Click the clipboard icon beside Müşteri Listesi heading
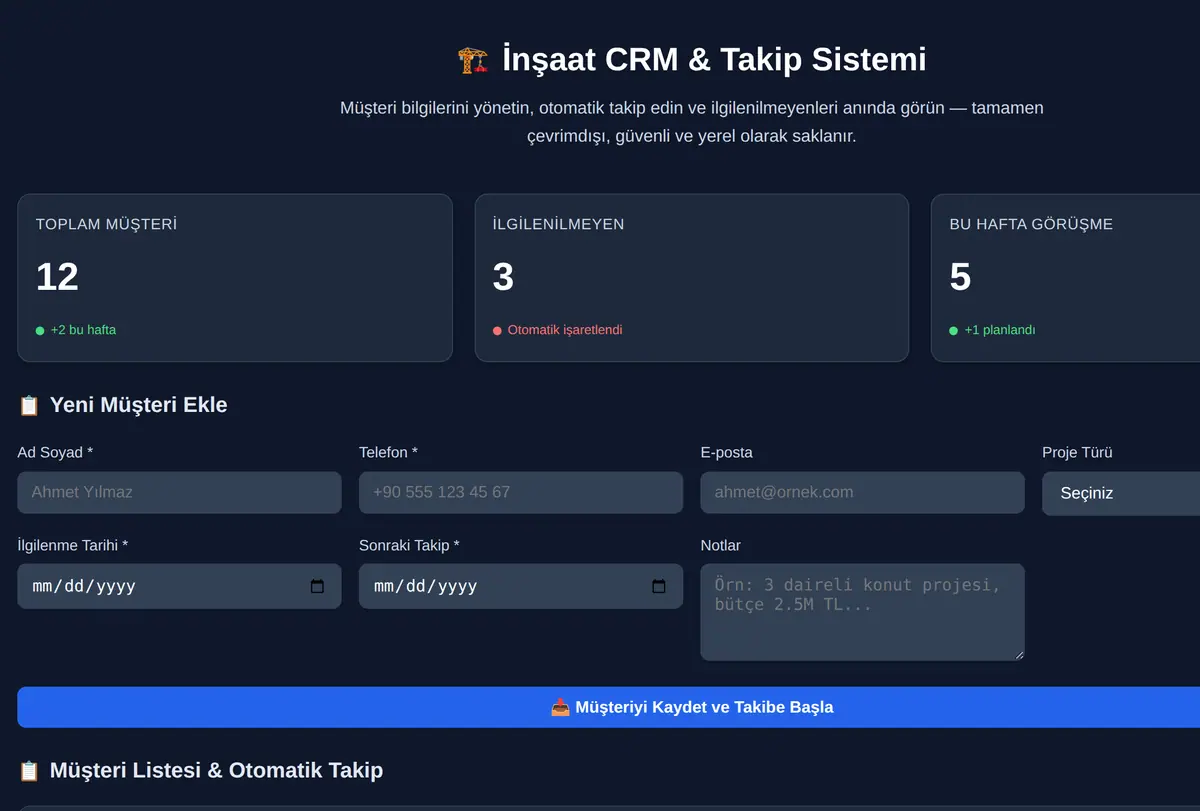Screen dimensions: 1200x811 click(29, 771)
